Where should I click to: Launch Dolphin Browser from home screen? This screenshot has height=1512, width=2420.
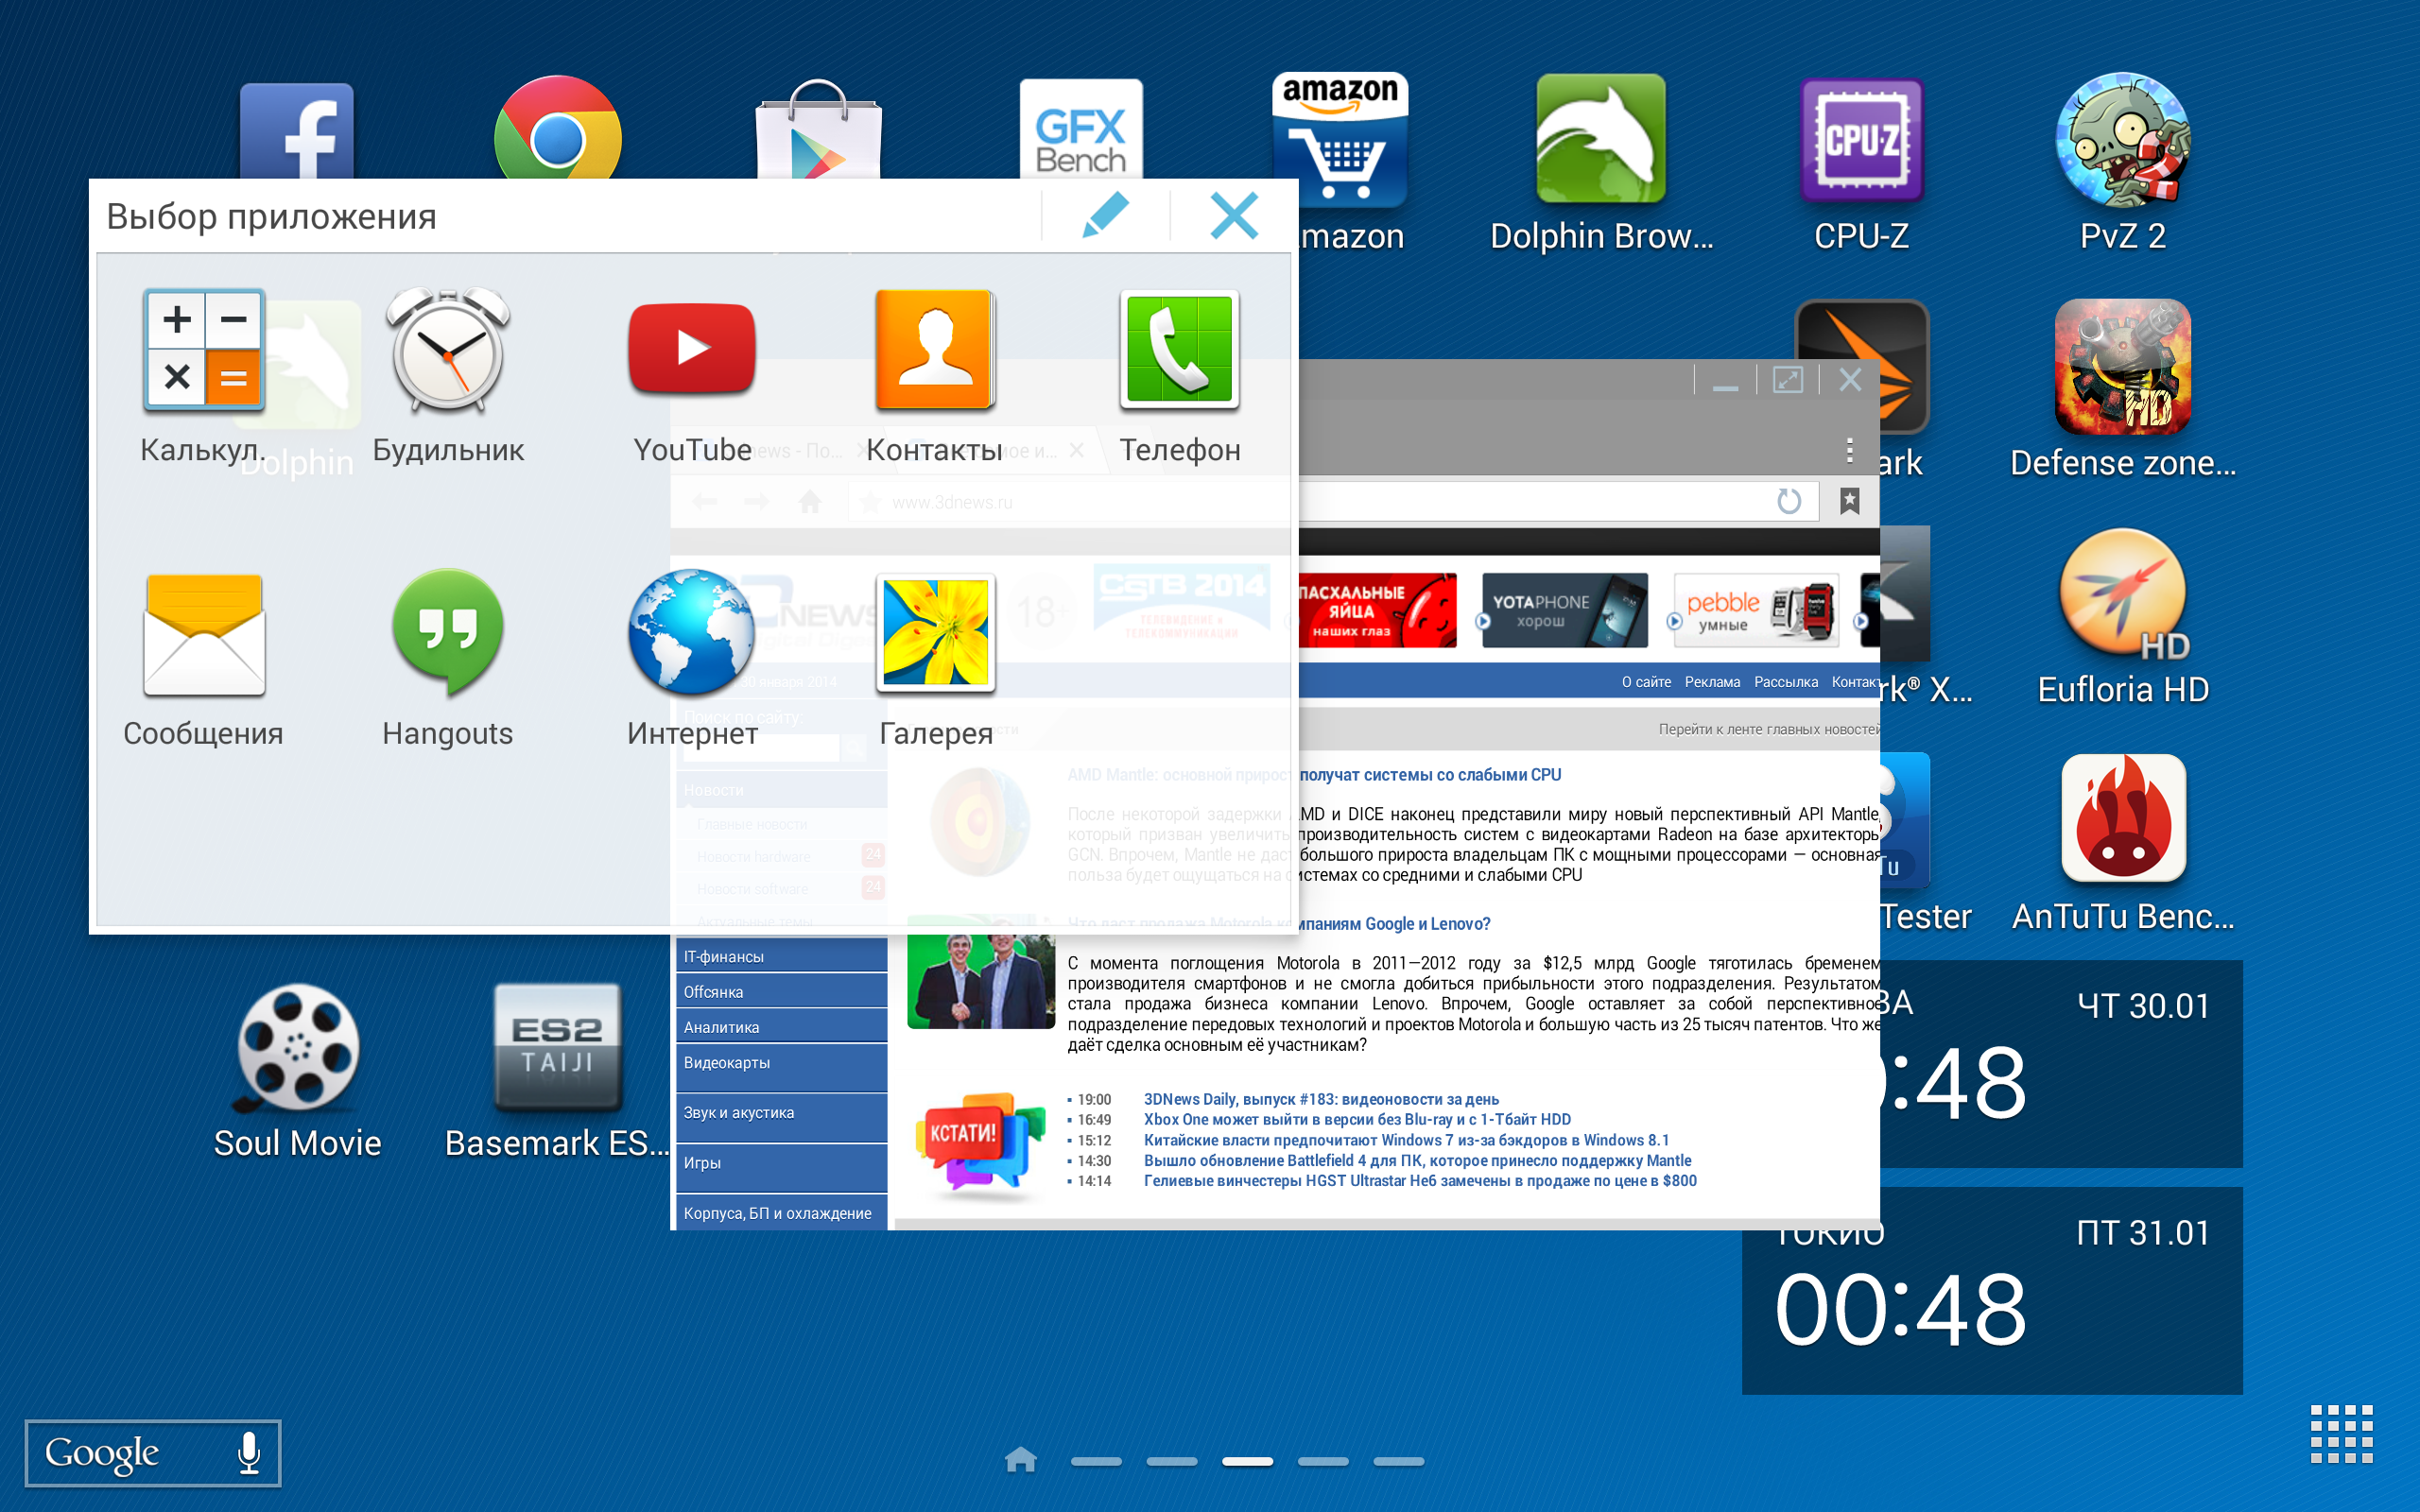point(1601,140)
